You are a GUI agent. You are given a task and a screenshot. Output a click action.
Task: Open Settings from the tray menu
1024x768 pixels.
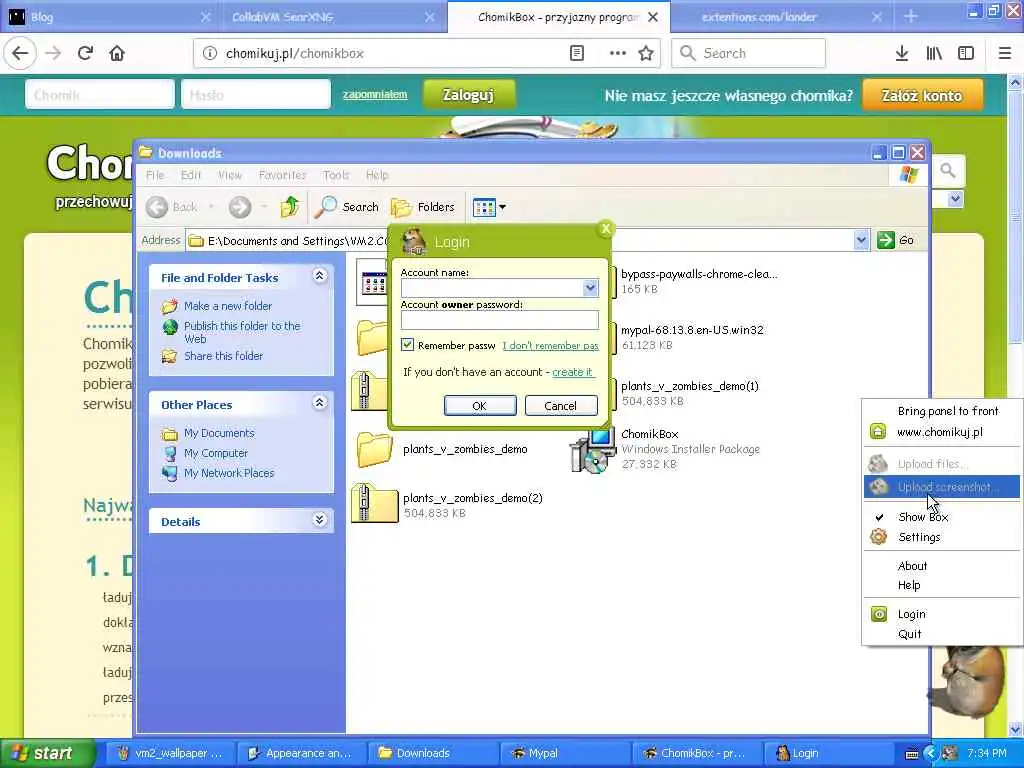tap(942, 537)
